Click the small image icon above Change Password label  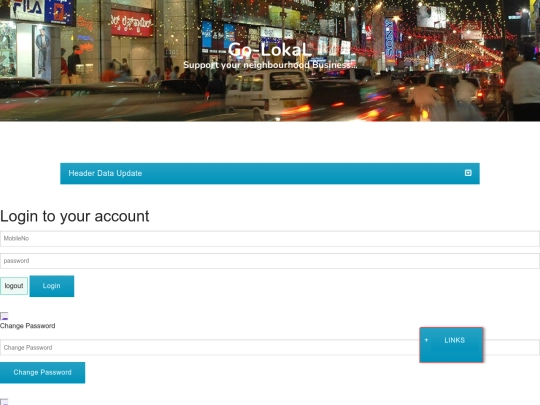click(x=4, y=316)
